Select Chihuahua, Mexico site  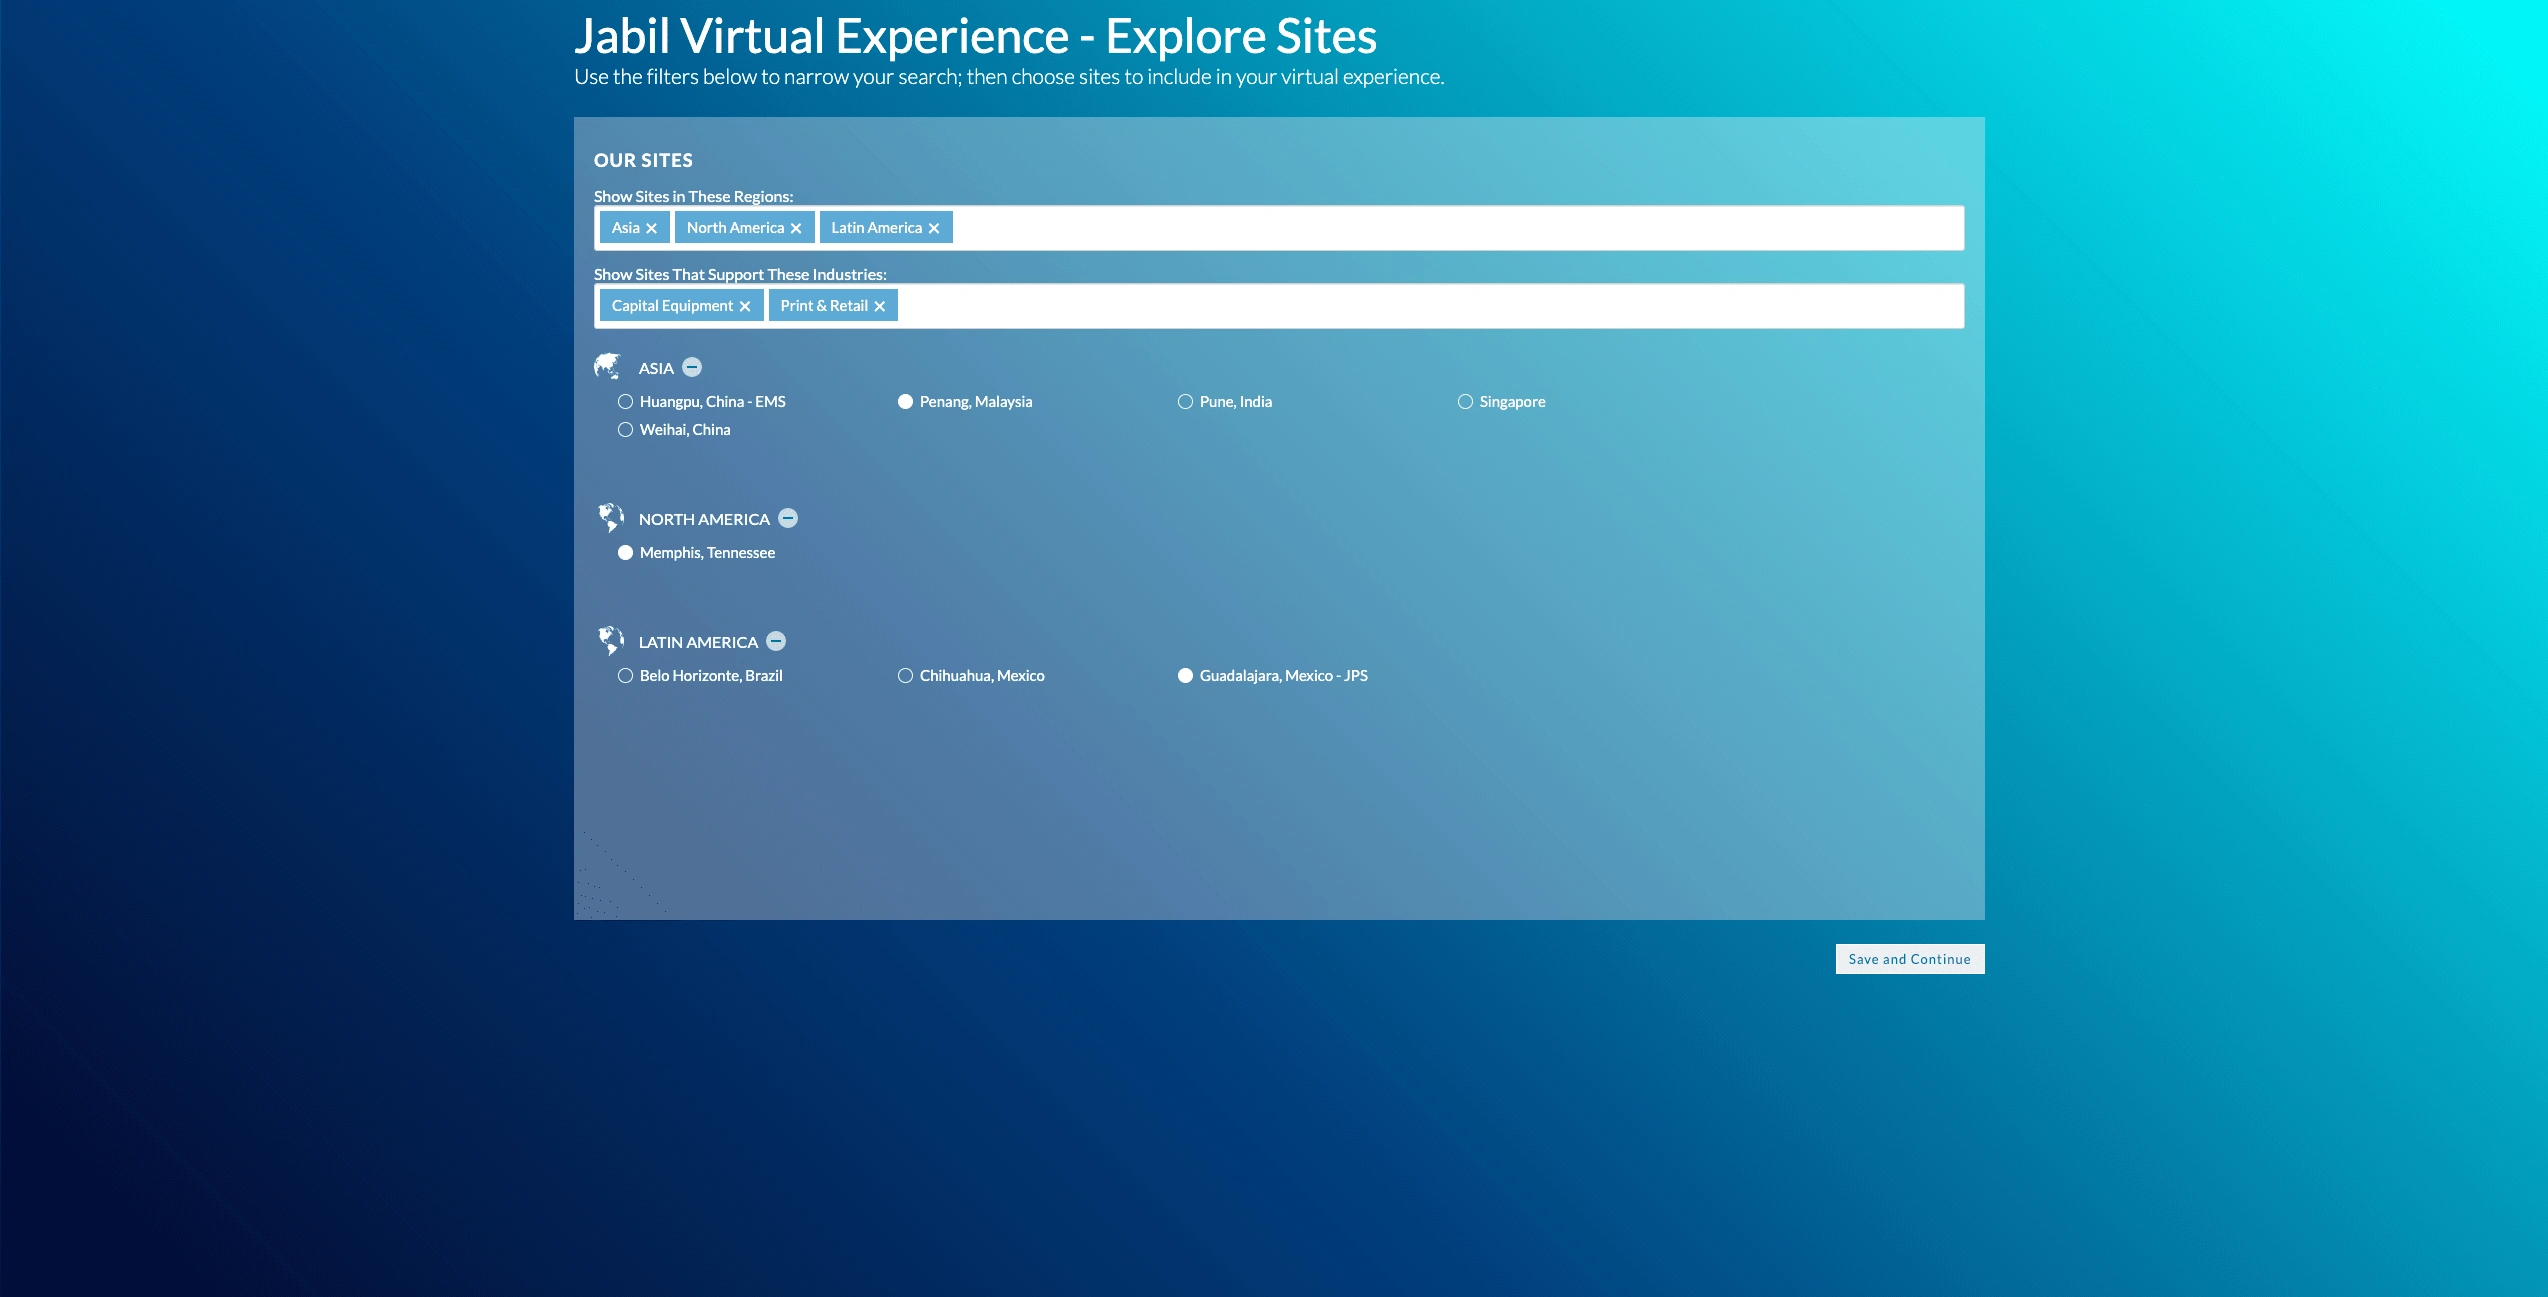(905, 675)
